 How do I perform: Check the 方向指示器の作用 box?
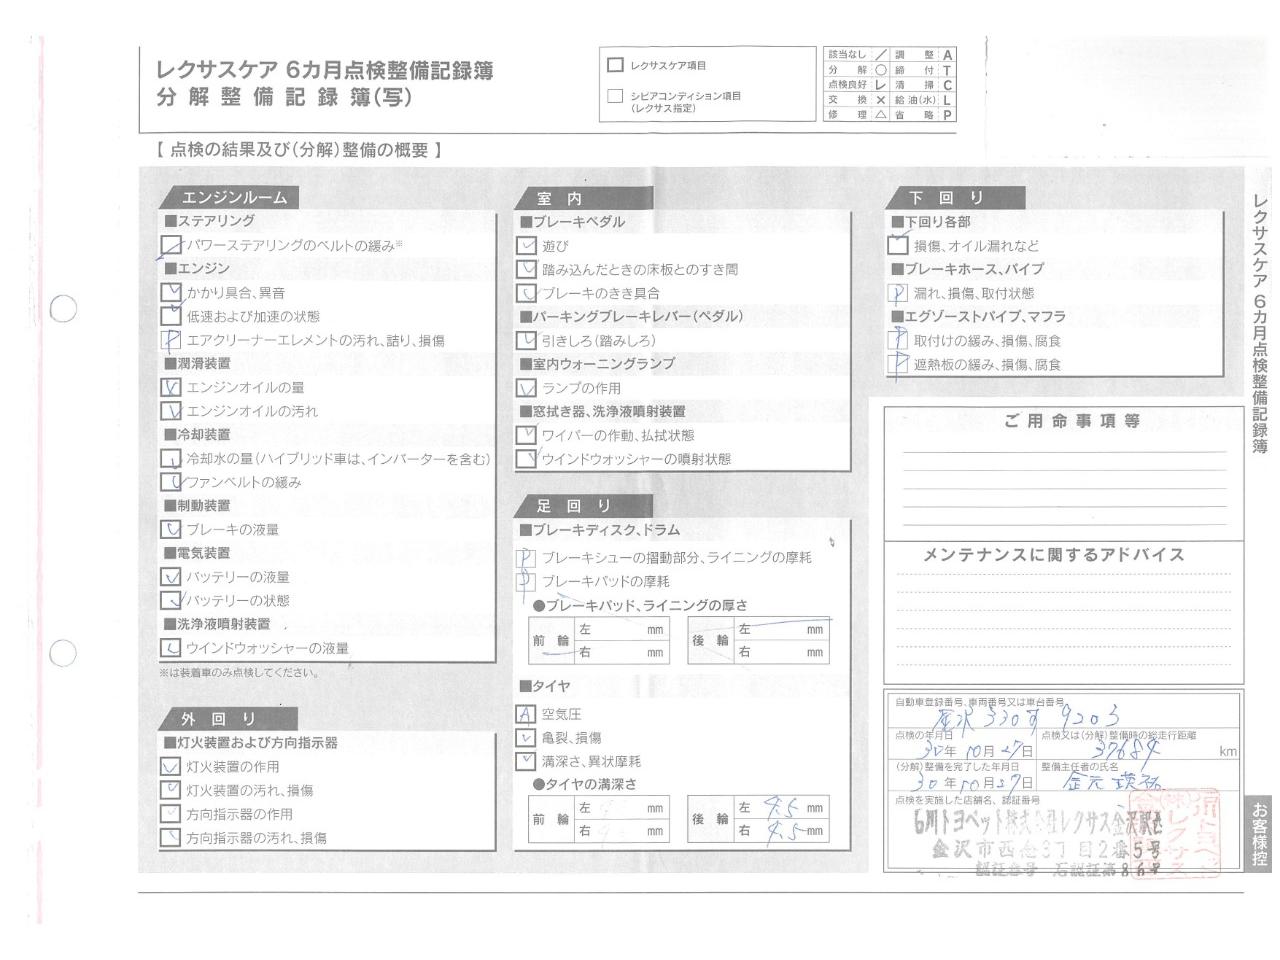pyautogui.click(x=171, y=814)
